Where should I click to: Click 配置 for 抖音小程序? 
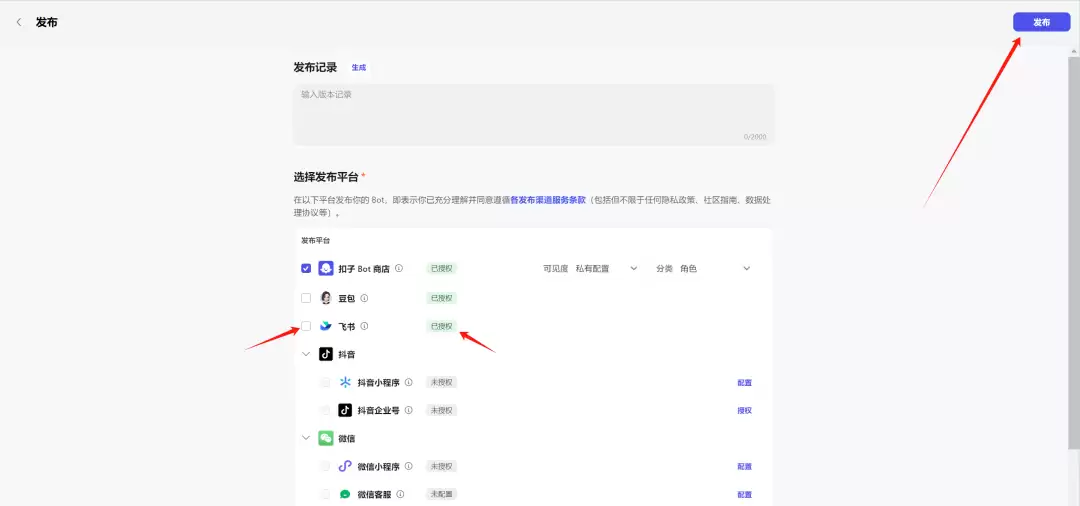click(x=745, y=383)
